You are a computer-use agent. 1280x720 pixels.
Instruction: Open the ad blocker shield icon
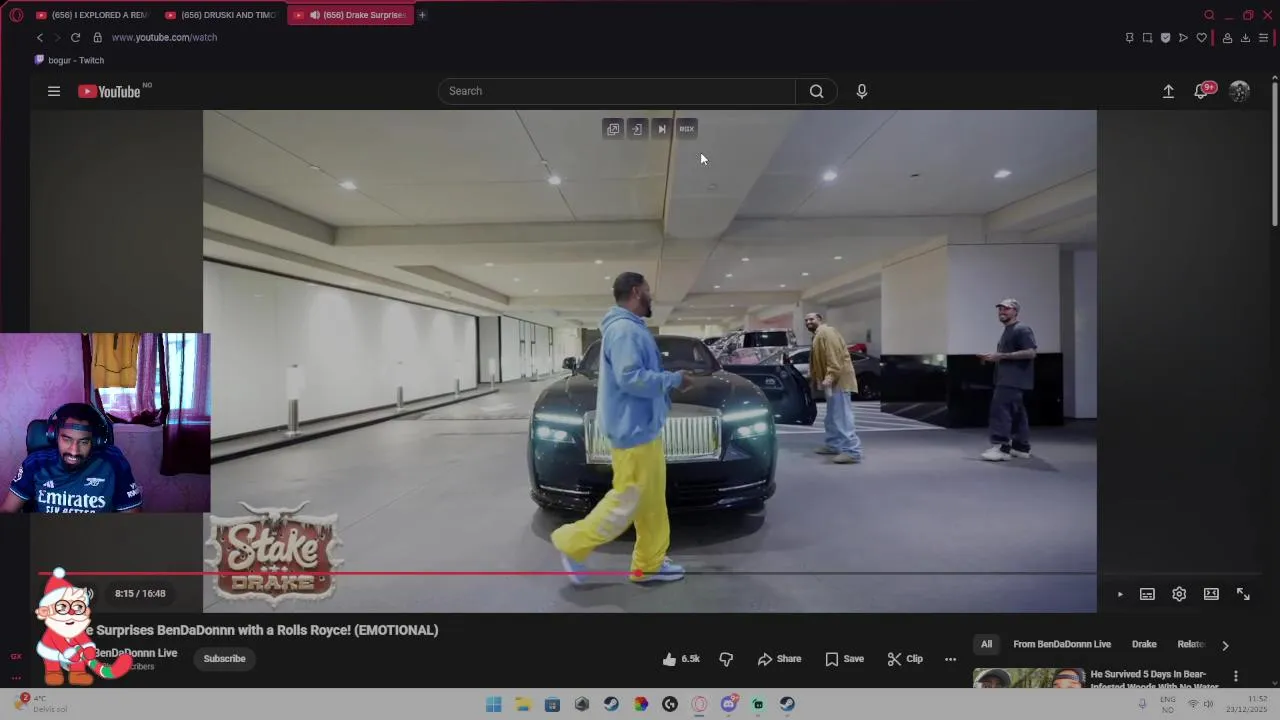click(x=1165, y=38)
